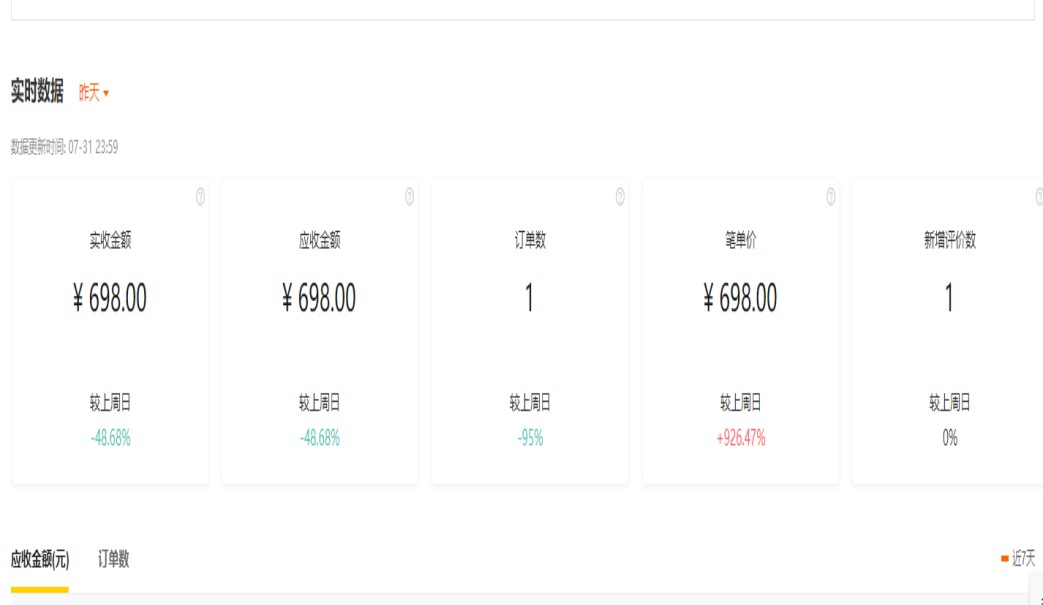
Task: Click the +926.47% change under 笔单价
Action: (x=740, y=438)
